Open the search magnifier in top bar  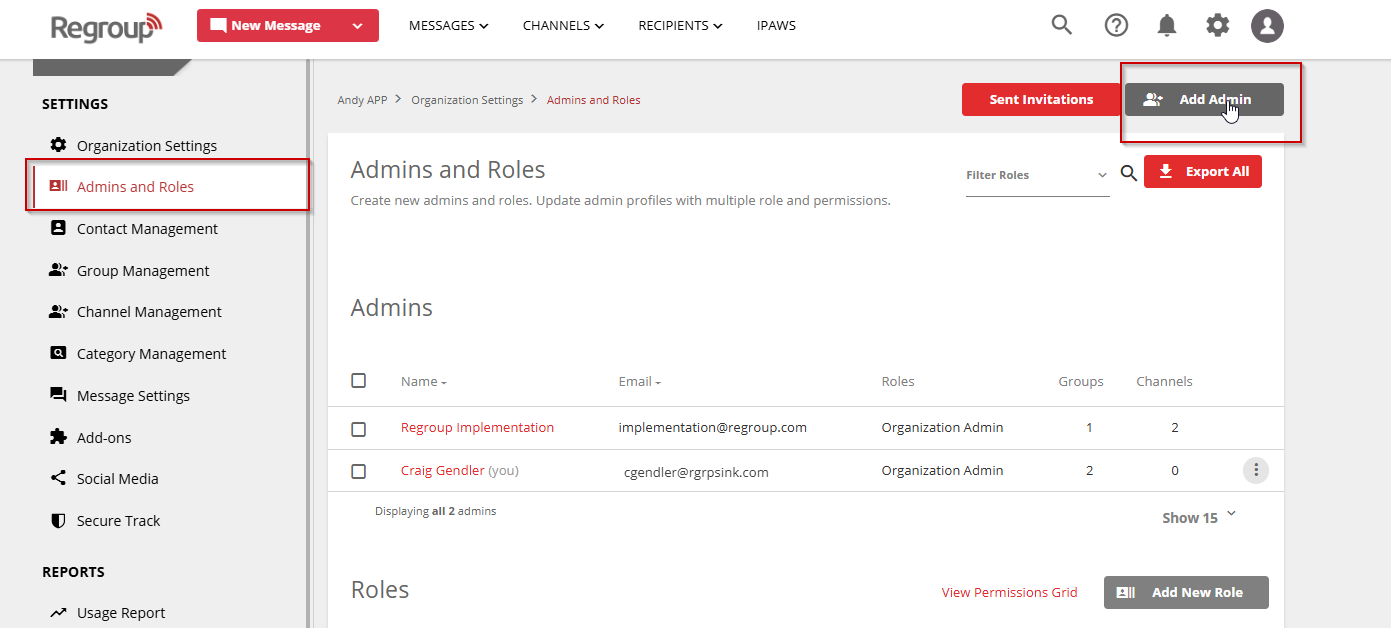1062,25
